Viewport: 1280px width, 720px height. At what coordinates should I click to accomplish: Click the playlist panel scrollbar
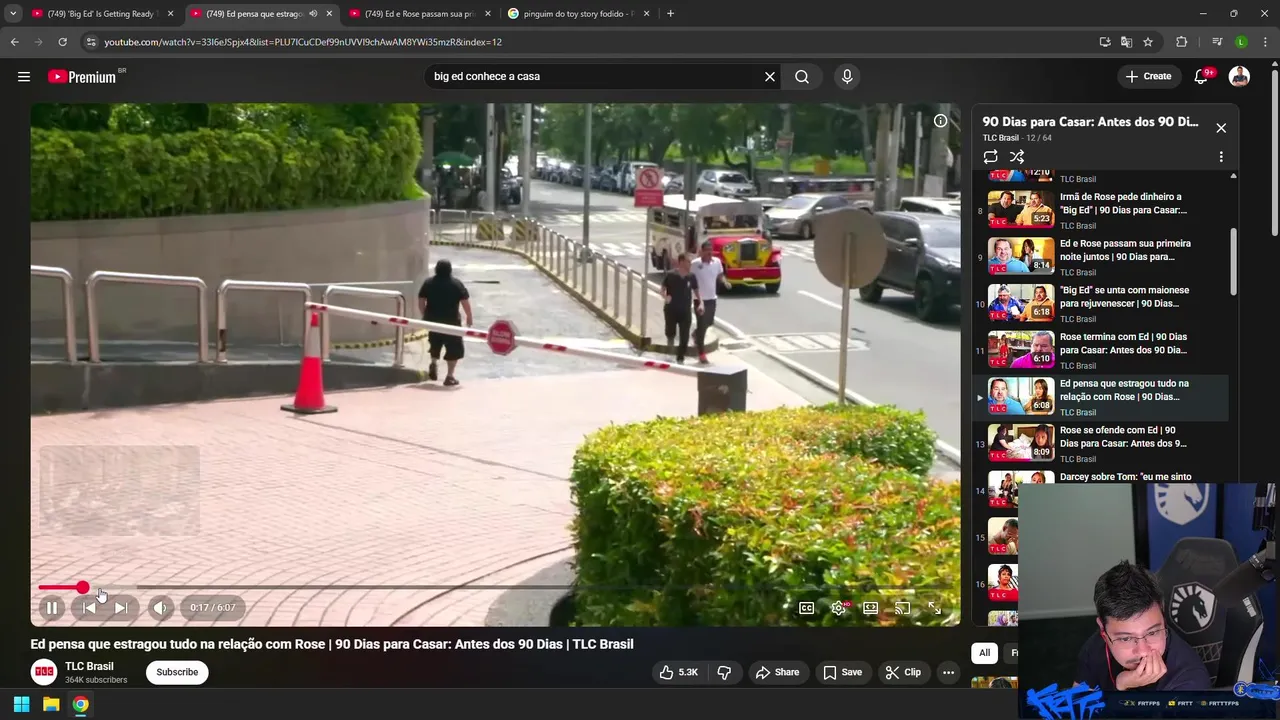pos(1233,260)
